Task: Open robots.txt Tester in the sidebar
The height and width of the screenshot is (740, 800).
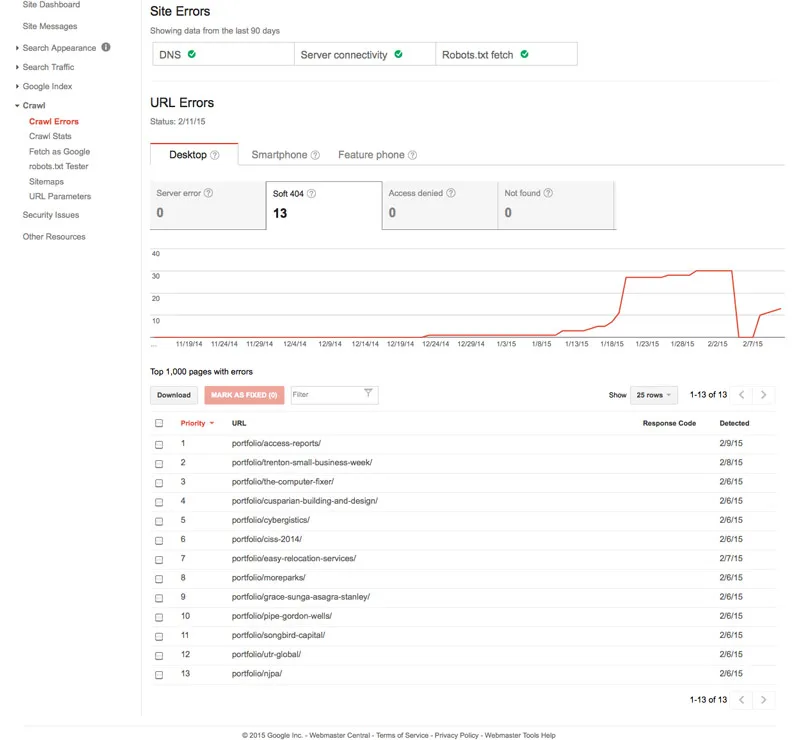Action: click(58, 166)
